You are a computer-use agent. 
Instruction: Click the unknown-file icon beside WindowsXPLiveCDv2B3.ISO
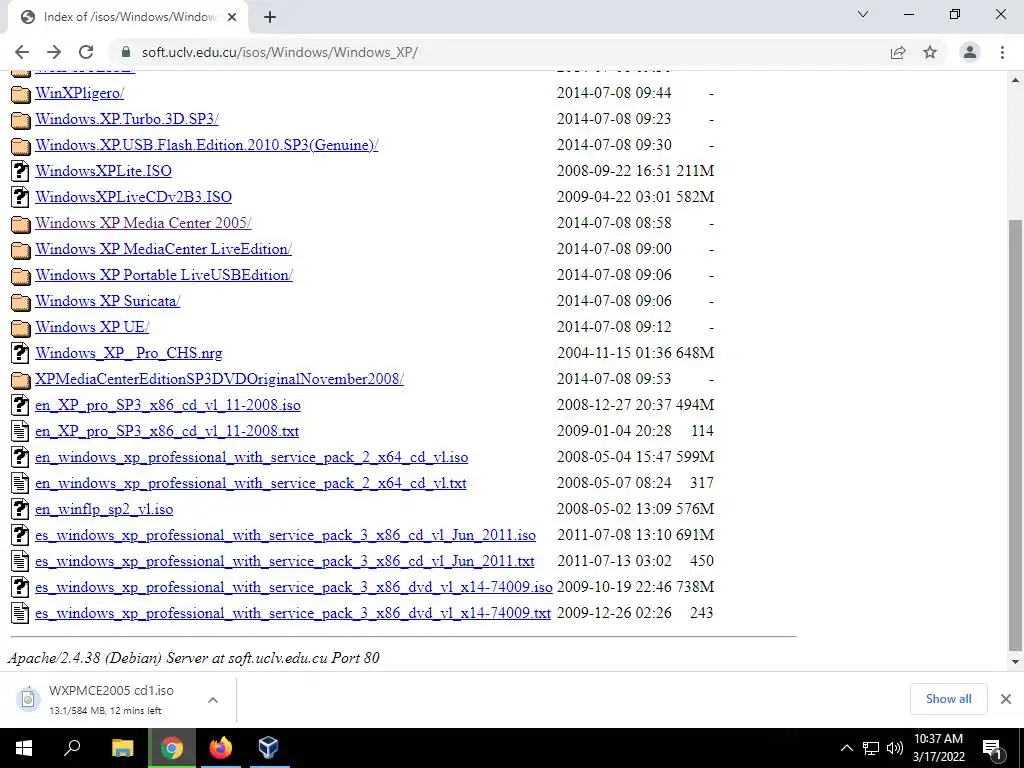[x=21, y=197]
